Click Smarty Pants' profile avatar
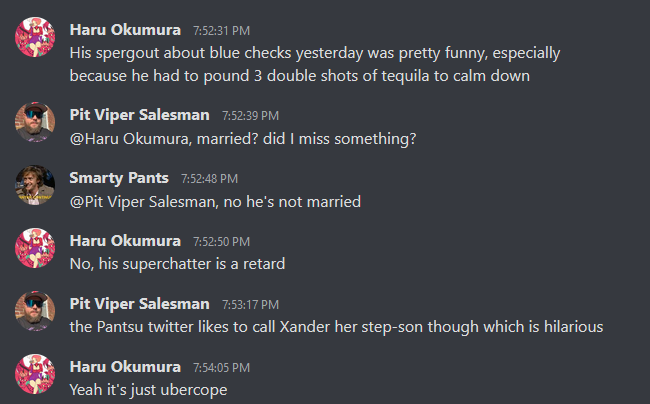 tap(35, 186)
